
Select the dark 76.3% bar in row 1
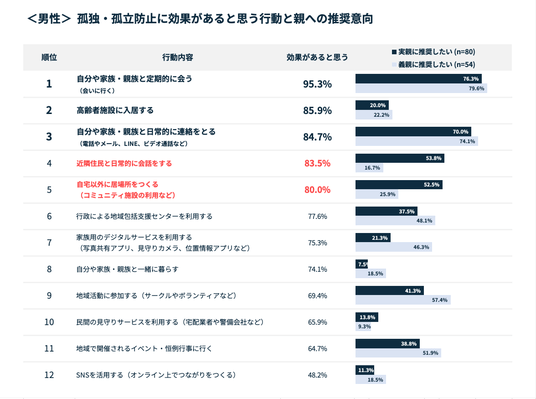pyautogui.click(x=418, y=79)
